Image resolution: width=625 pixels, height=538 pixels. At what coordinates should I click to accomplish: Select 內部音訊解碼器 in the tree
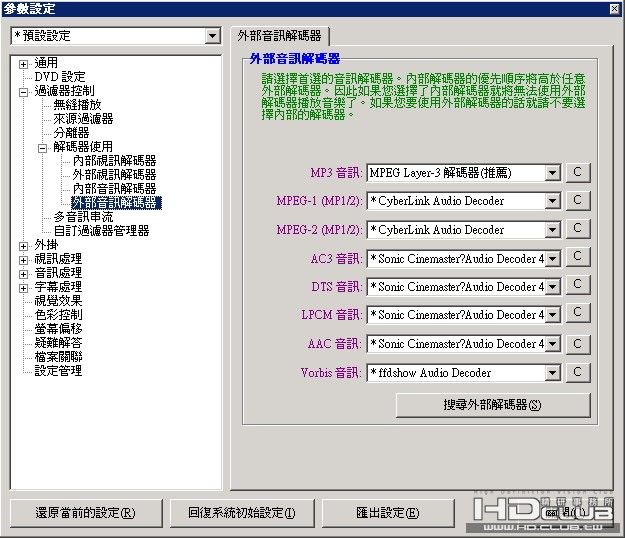(114, 188)
